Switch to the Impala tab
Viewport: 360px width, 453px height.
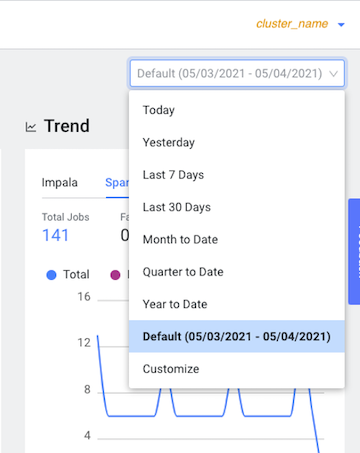click(60, 183)
